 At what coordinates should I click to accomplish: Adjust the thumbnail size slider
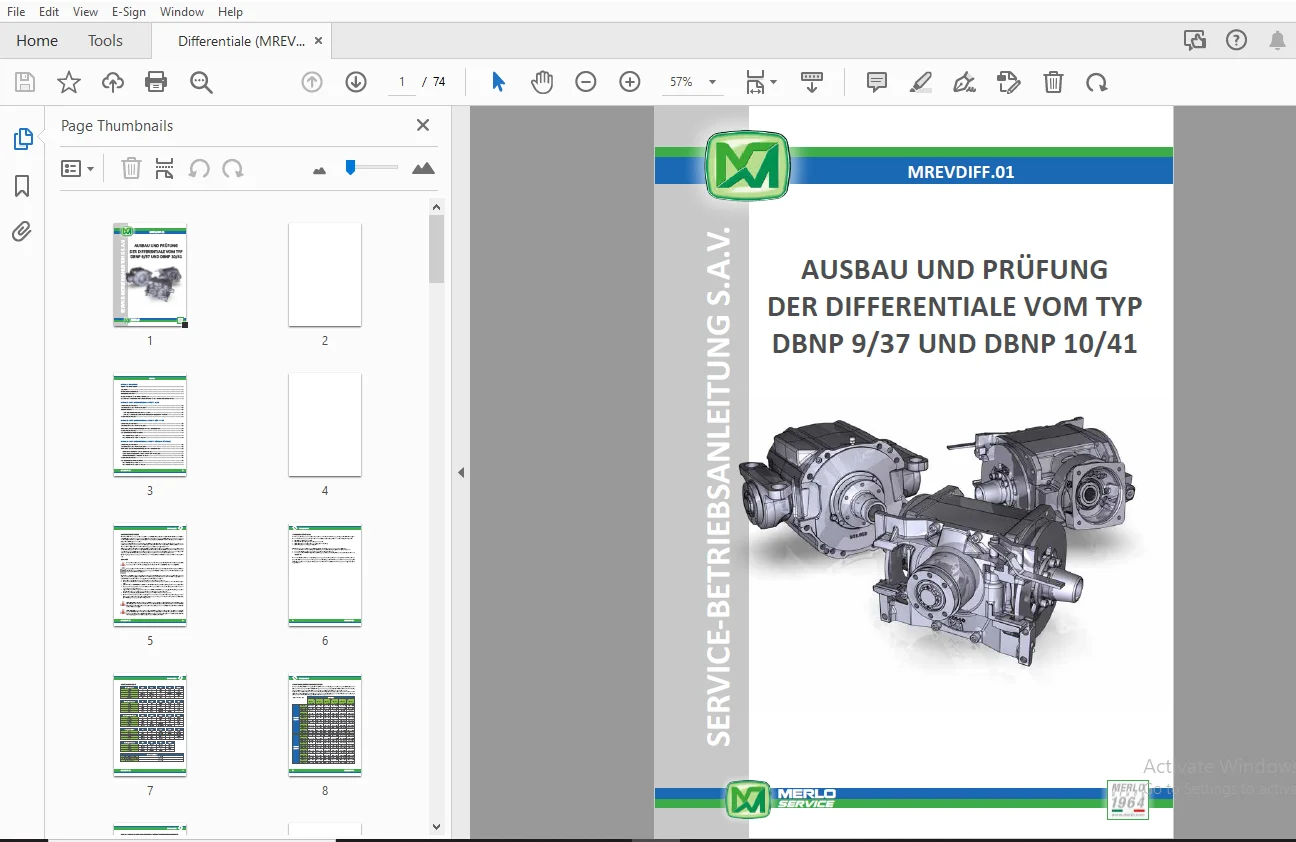(350, 167)
